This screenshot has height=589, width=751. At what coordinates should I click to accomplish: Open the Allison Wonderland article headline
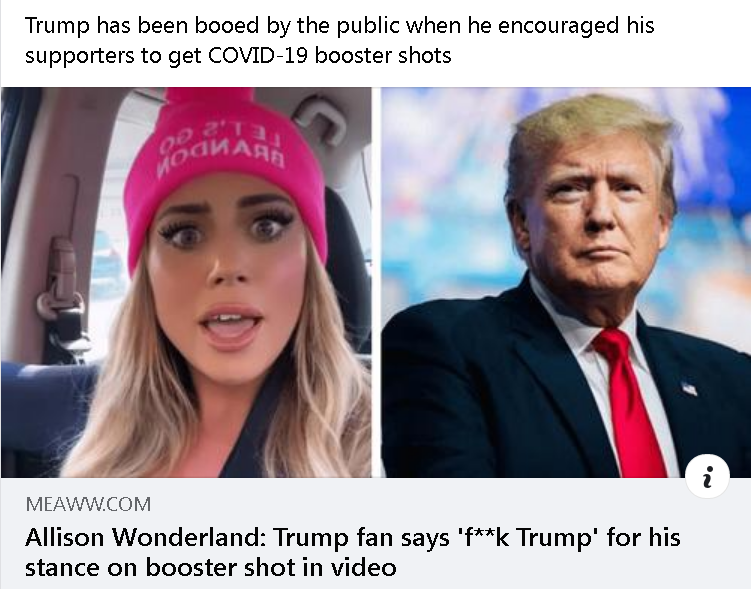pyautogui.click(x=353, y=552)
